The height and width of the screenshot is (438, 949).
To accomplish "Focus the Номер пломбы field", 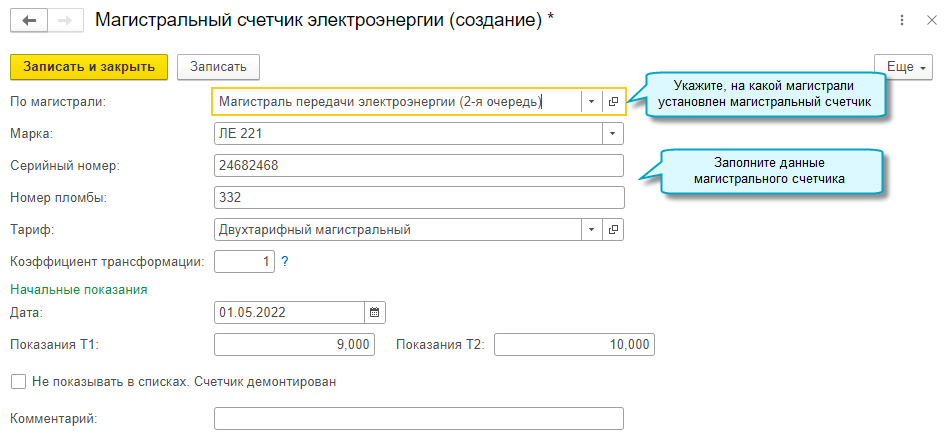I will pos(418,197).
